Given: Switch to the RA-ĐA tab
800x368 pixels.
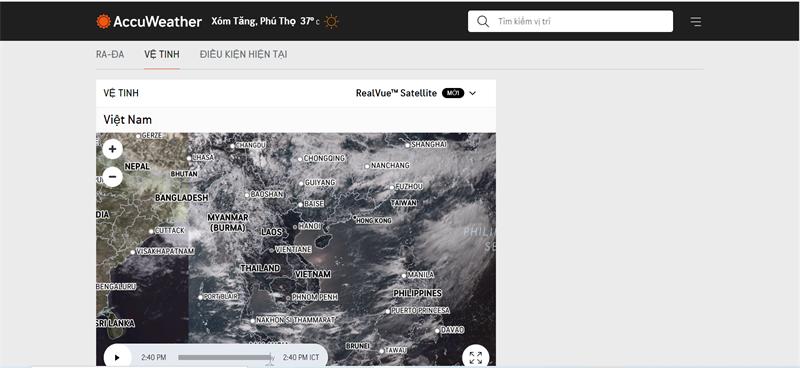Looking at the screenshot, I should pos(110,54).
